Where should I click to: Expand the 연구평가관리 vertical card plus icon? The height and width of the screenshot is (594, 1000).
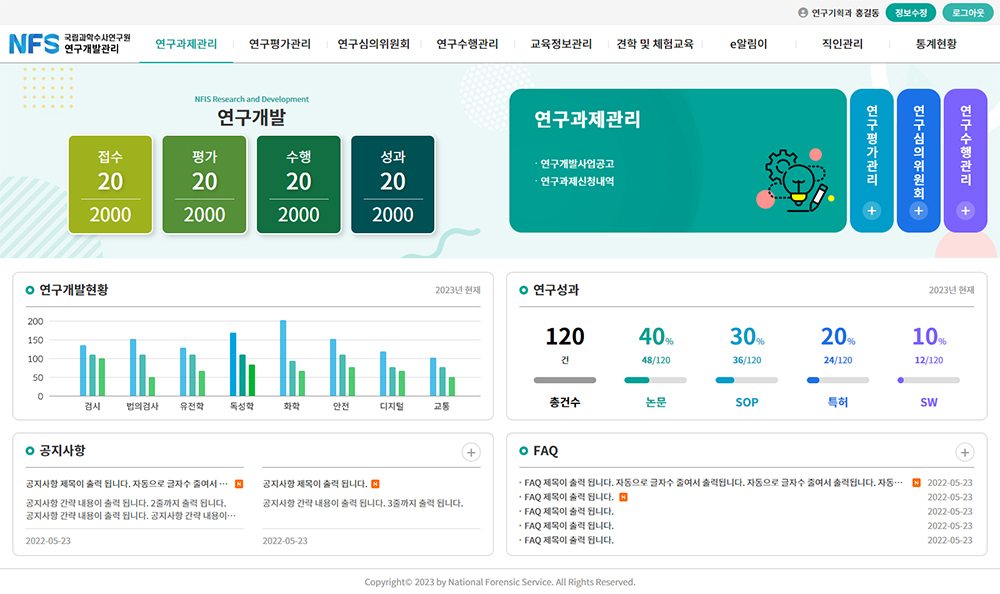[871, 211]
